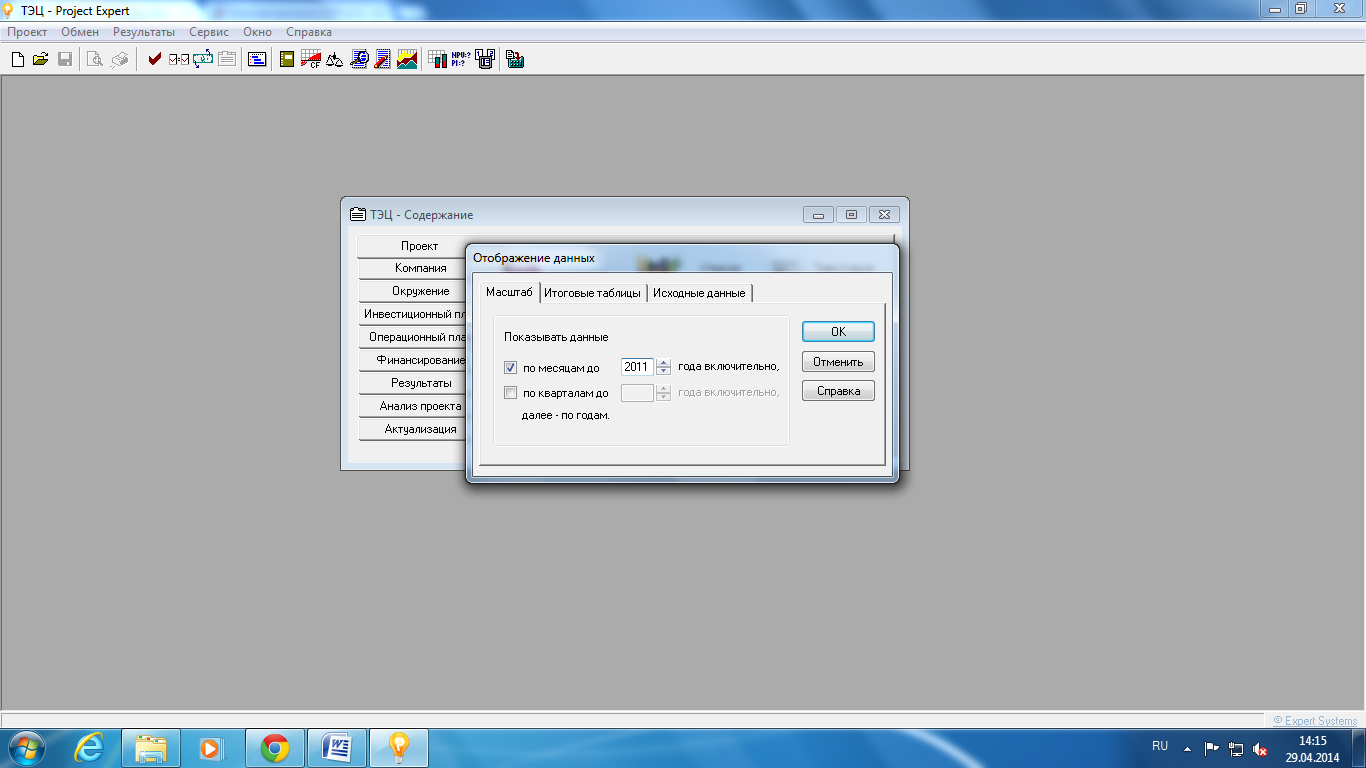Launch Internet Explorer from taskbar
Image resolution: width=1366 pixels, height=768 pixels.
click(x=89, y=748)
